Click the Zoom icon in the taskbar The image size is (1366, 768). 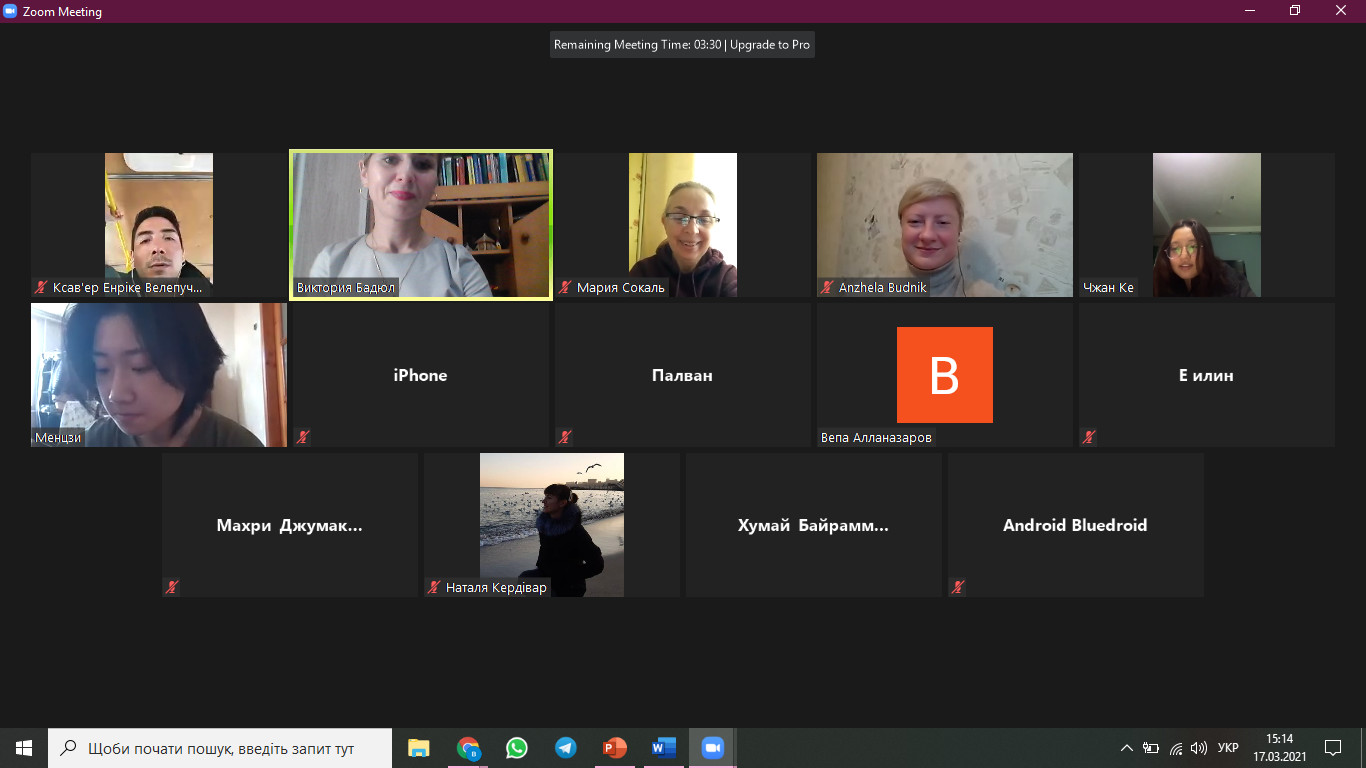(712, 748)
